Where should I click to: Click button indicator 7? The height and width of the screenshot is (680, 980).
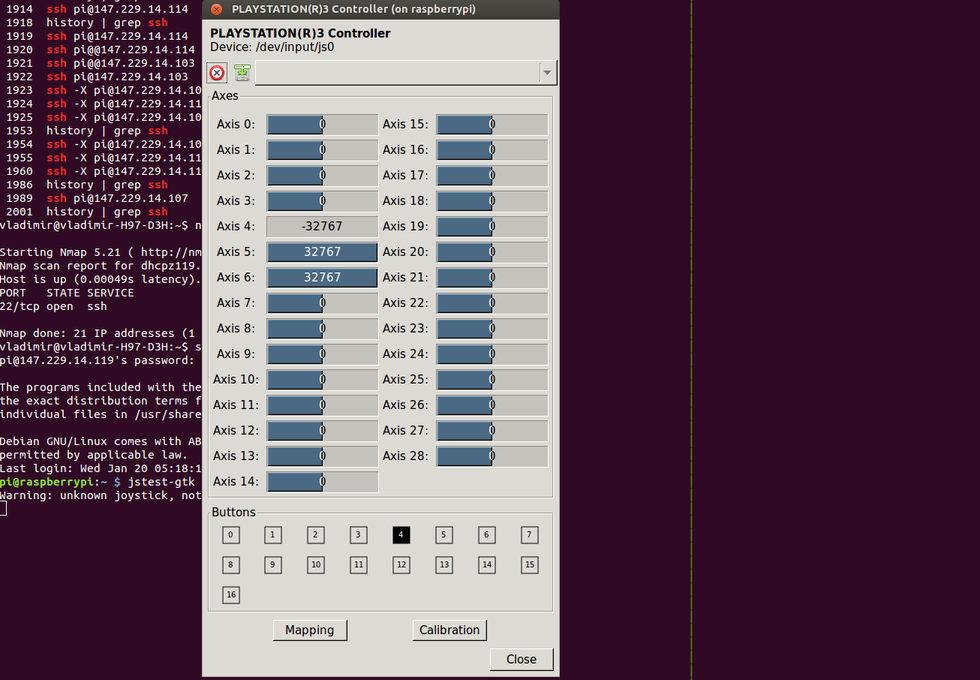pyautogui.click(x=529, y=535)
